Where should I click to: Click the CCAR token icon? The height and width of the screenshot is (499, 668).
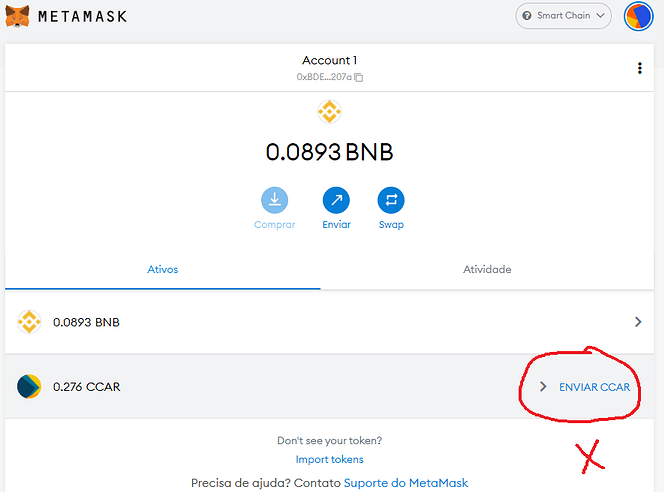pyautogui.click(x=29, y=387)
